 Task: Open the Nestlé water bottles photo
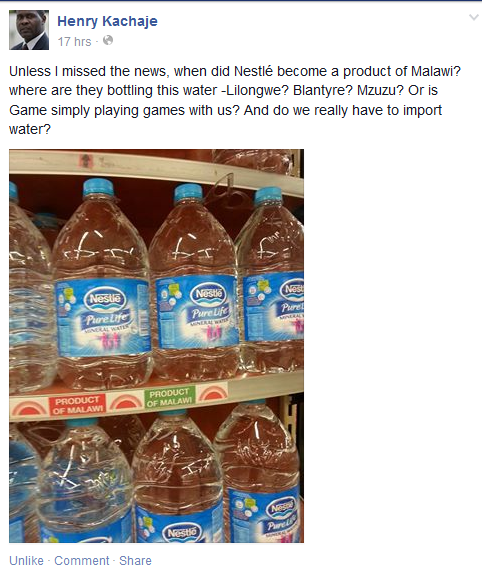pos(156,346)
